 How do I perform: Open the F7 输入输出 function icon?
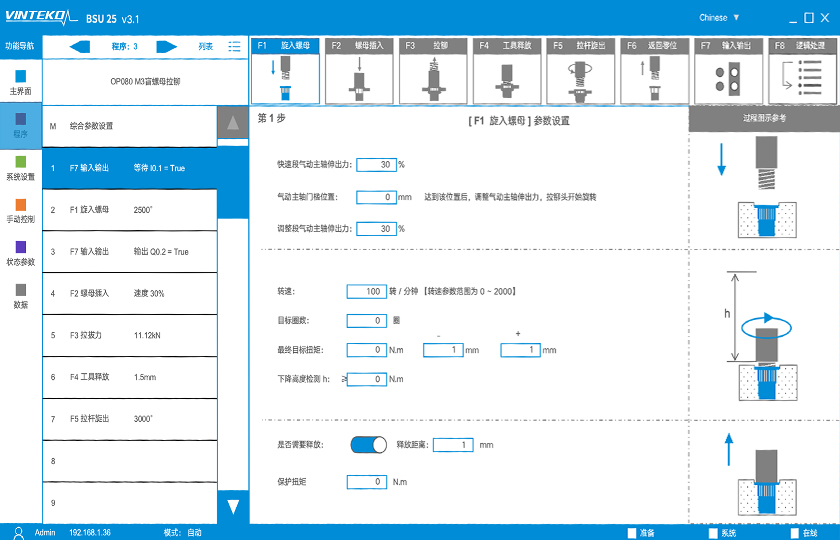(727, 71)
